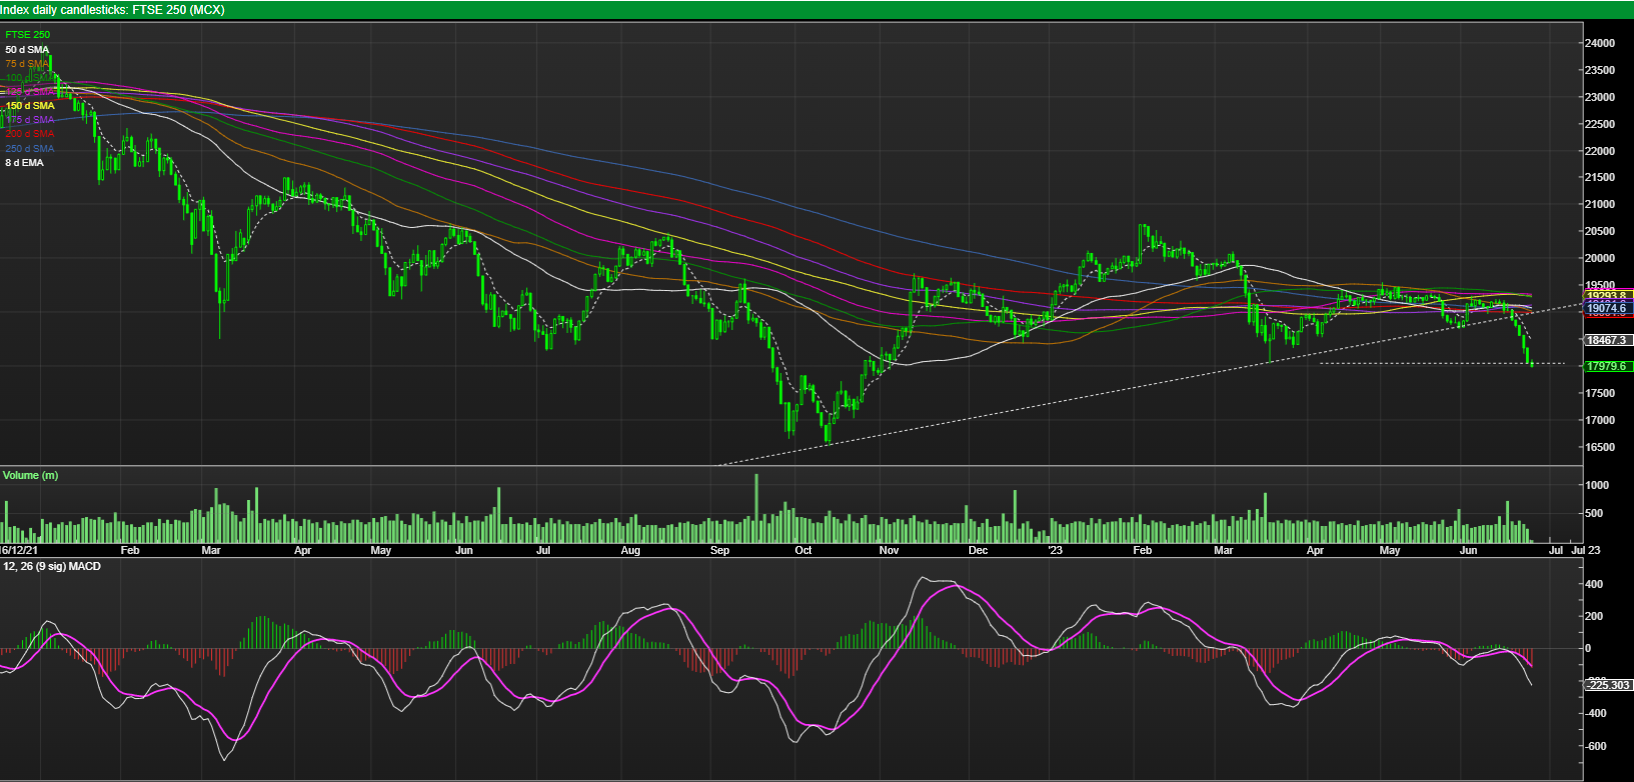Click the MACD value tag -225.303
The image size is (1634, 782).
1609,685
